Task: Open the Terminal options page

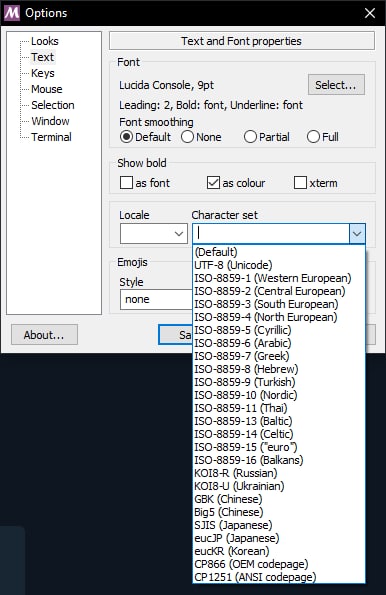Action: tap(51, 137)
